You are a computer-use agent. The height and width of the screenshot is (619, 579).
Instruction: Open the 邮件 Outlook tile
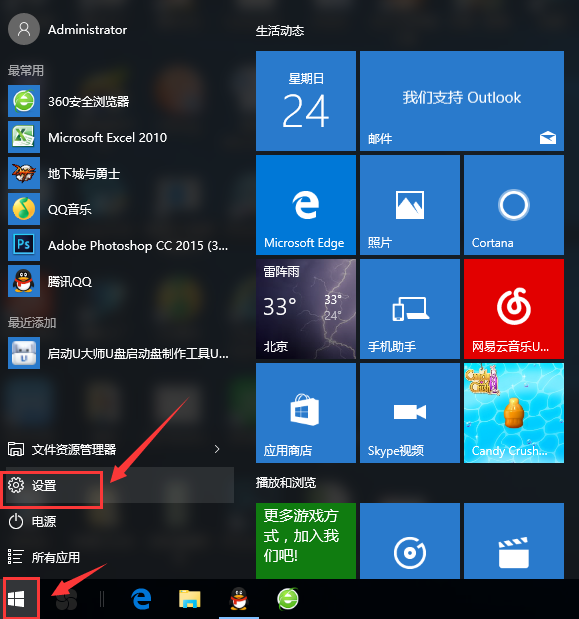[462, 101]
